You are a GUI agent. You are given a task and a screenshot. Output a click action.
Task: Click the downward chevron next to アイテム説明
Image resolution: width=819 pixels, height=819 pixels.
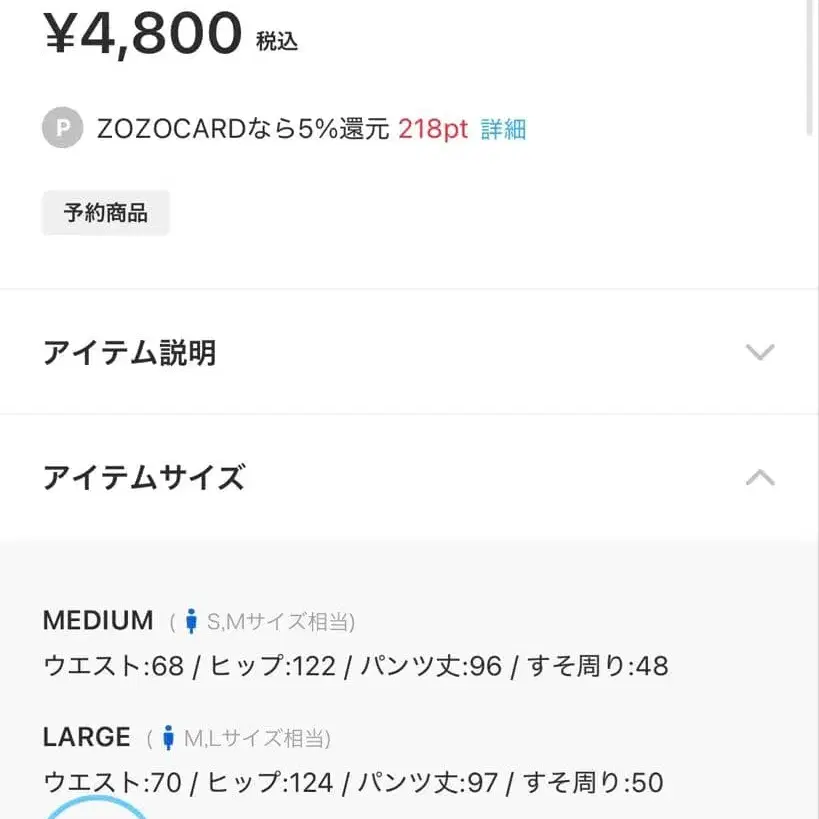coord(761,353)
